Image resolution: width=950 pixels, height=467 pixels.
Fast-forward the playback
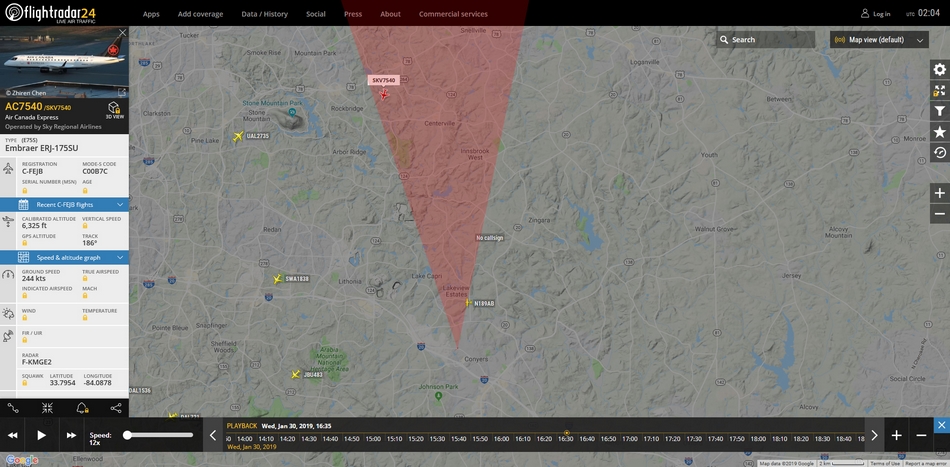point(71,435)
